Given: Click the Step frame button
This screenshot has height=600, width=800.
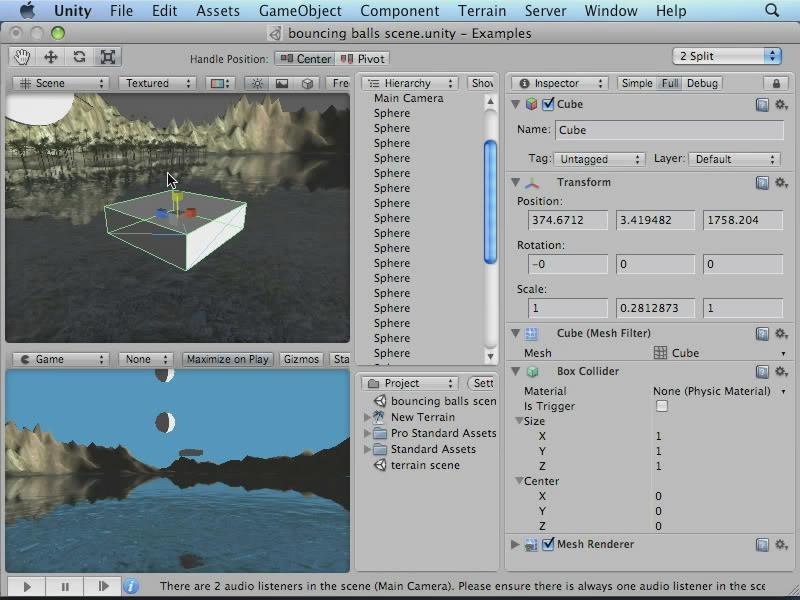Looking at the screenshot, I should [103, 587].
